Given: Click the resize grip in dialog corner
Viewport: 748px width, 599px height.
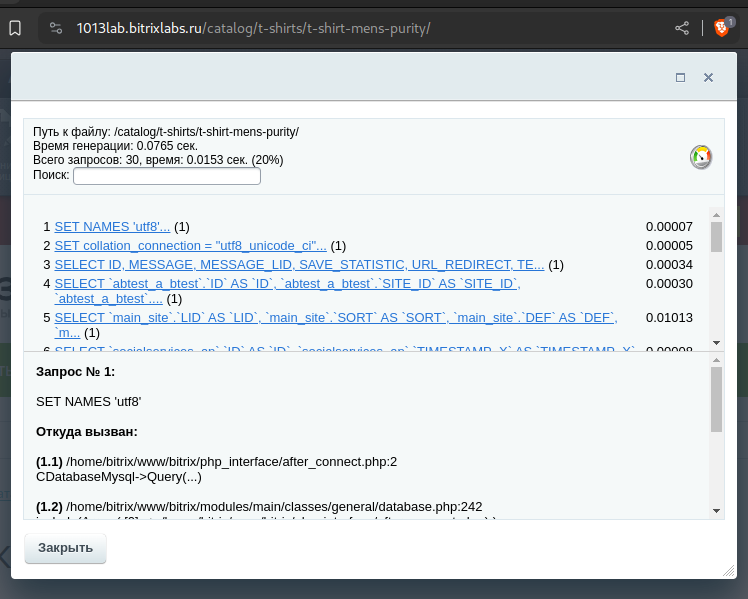Looking at the screenshot, I should [728, 570].
